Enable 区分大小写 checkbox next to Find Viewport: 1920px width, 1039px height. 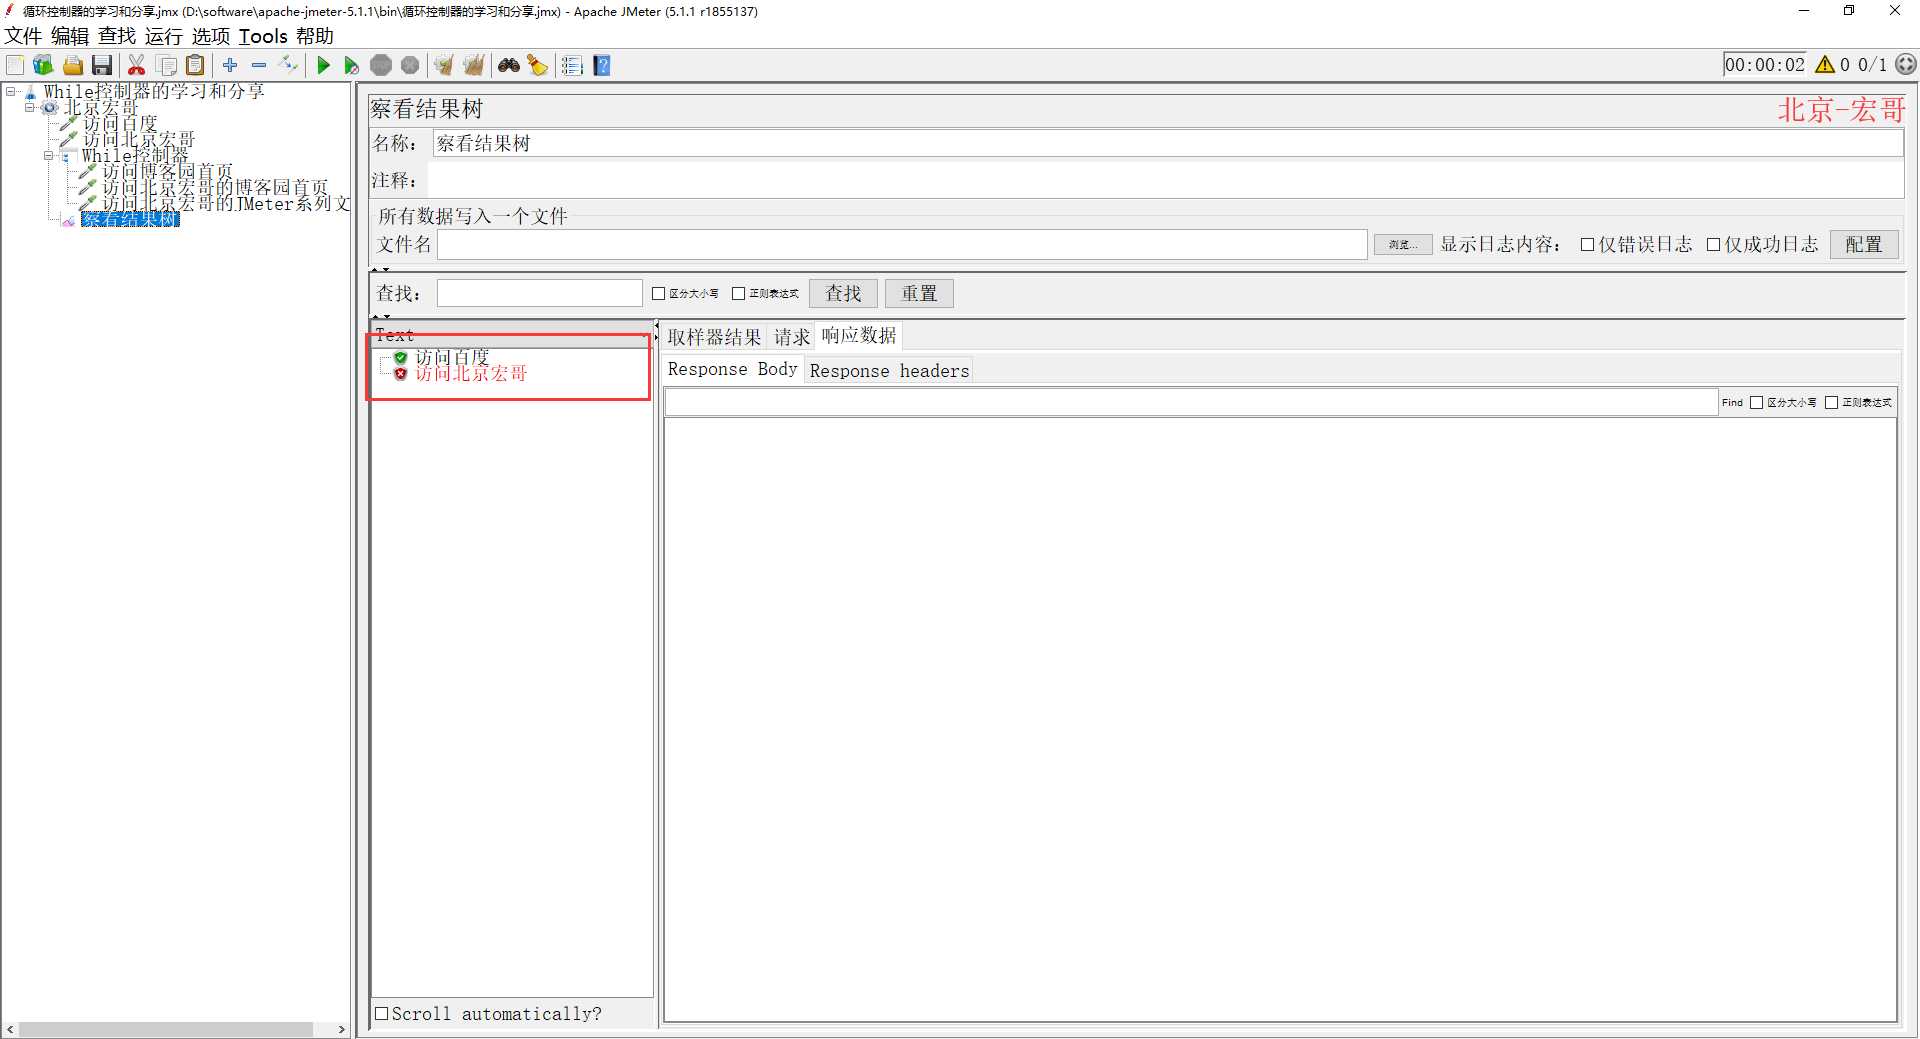(x=1756, y=403)
